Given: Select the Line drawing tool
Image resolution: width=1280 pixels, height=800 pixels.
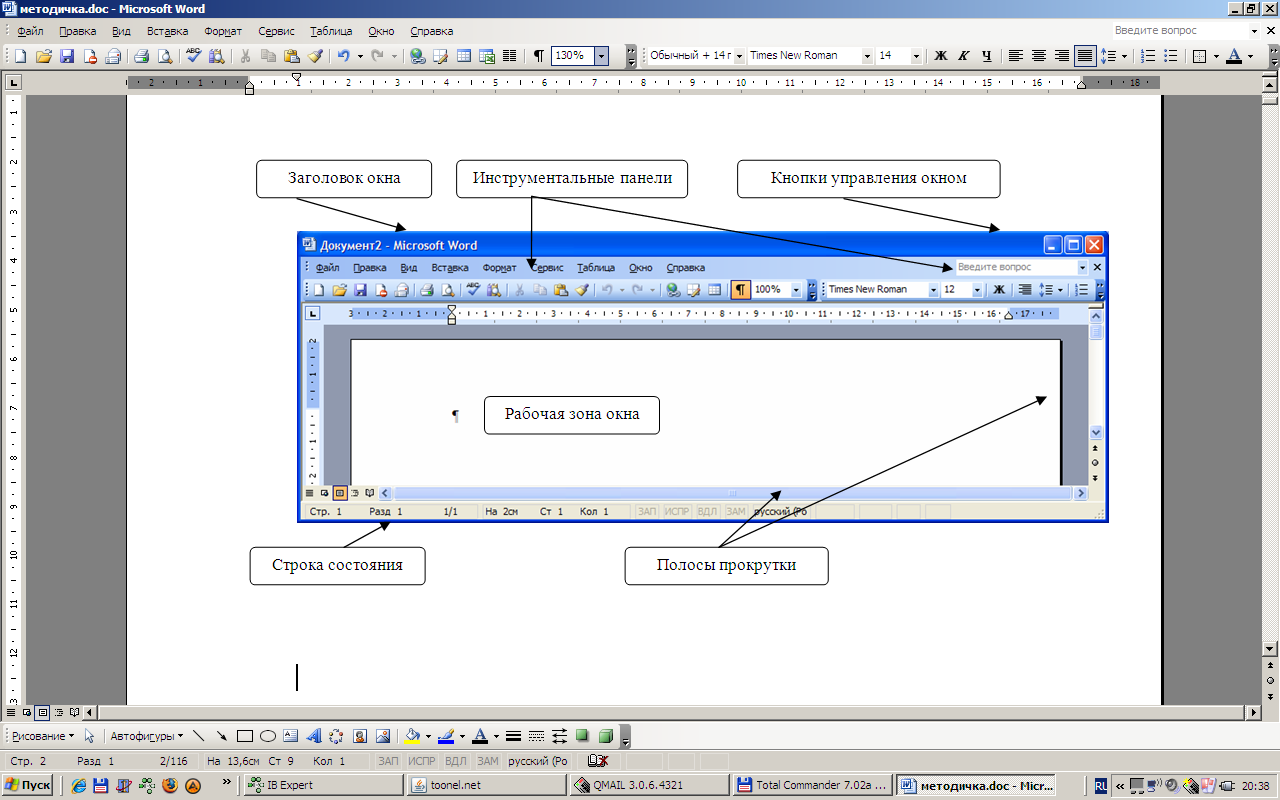Looking at the screenshot, I should click(198, 736).
